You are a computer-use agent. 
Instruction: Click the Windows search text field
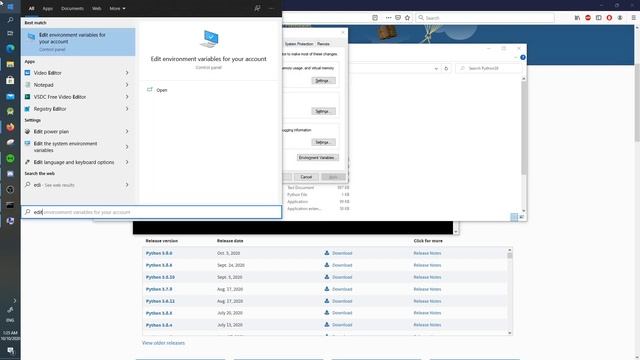pos(151,212)
